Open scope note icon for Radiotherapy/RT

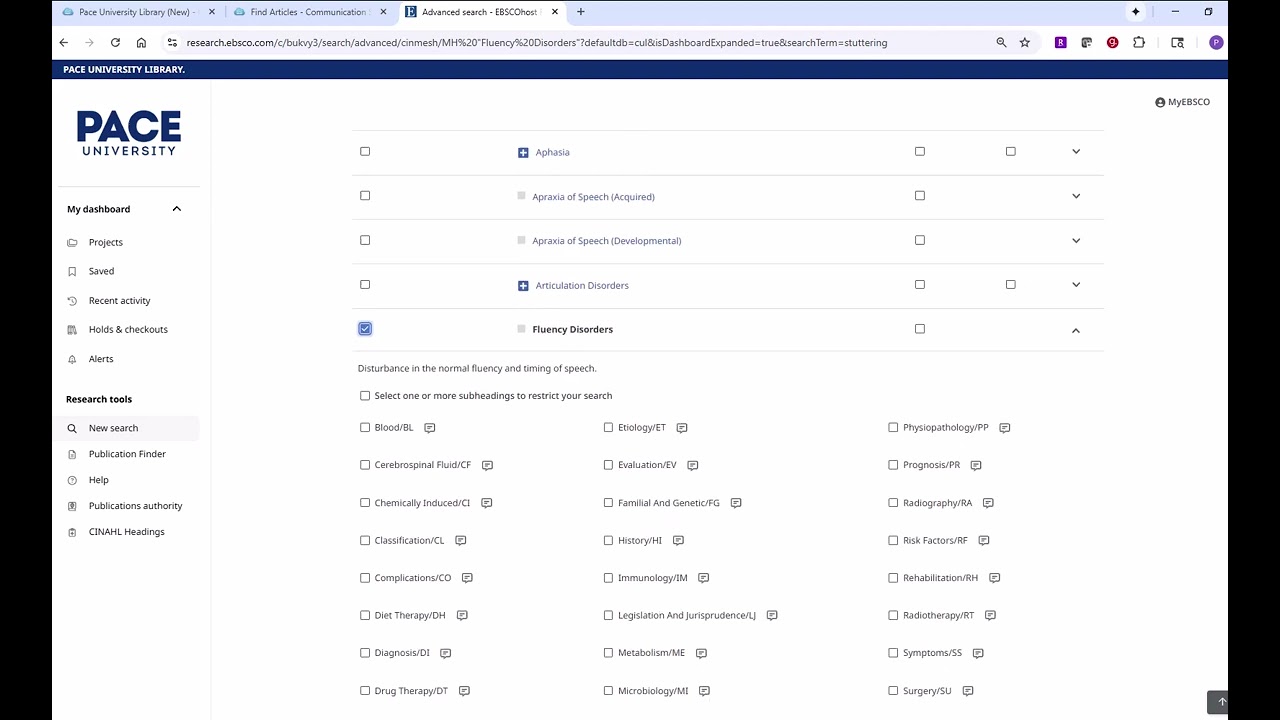[x=990, y=616]
